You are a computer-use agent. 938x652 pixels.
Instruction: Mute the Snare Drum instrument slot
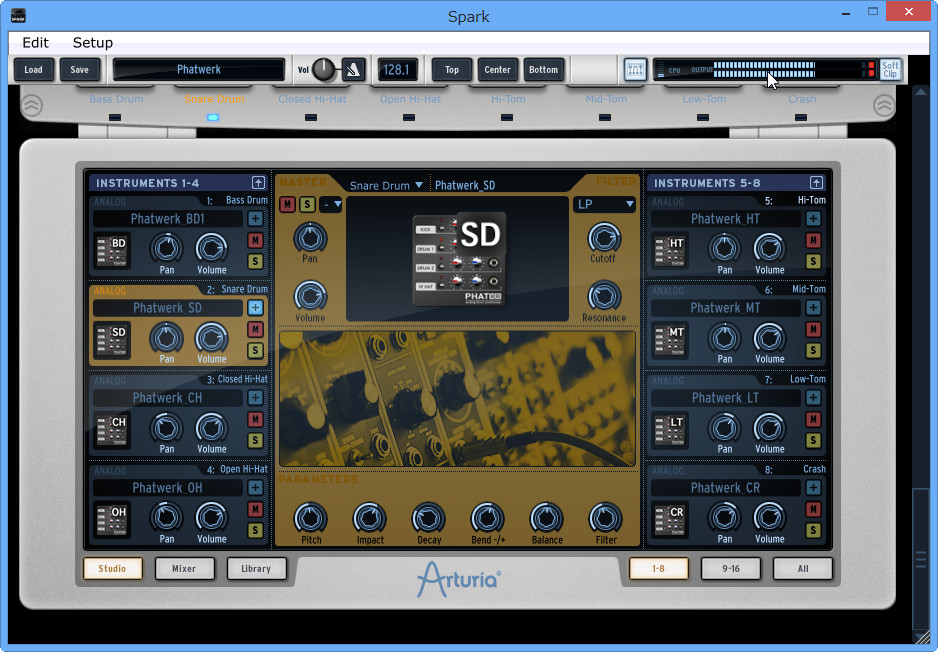[255, 330]
